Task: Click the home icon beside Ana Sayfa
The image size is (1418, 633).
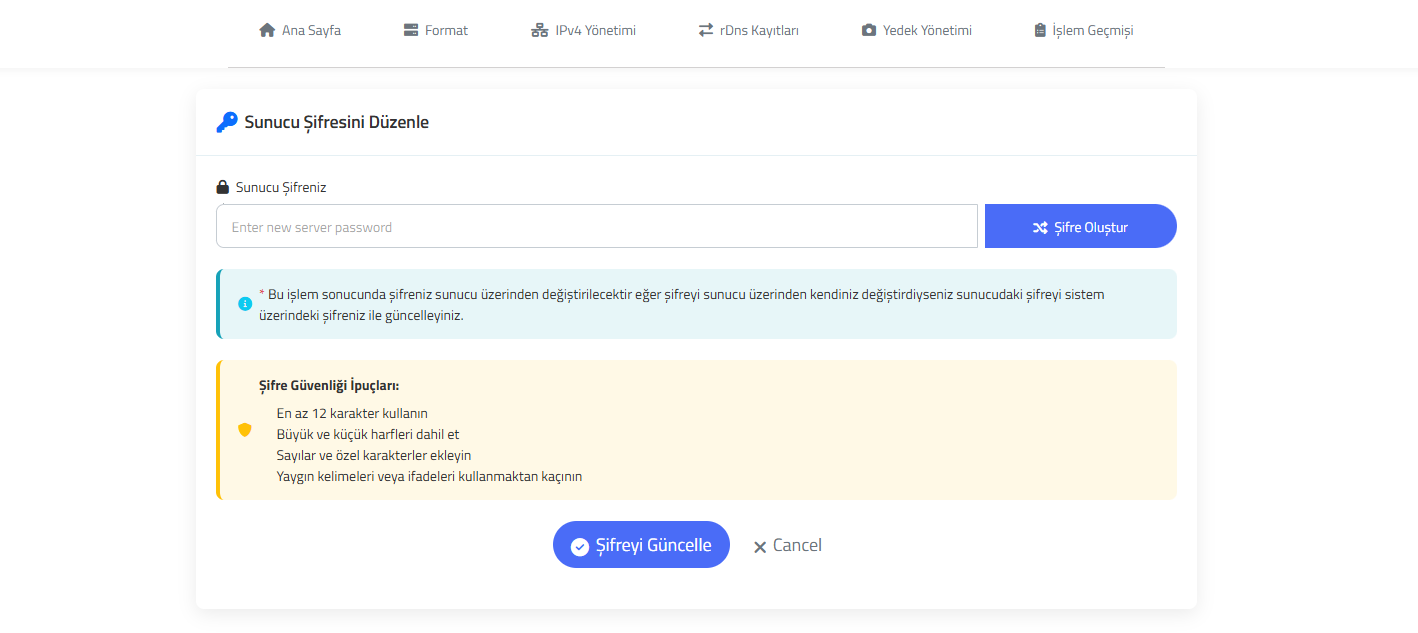Action: coord(267,30)
